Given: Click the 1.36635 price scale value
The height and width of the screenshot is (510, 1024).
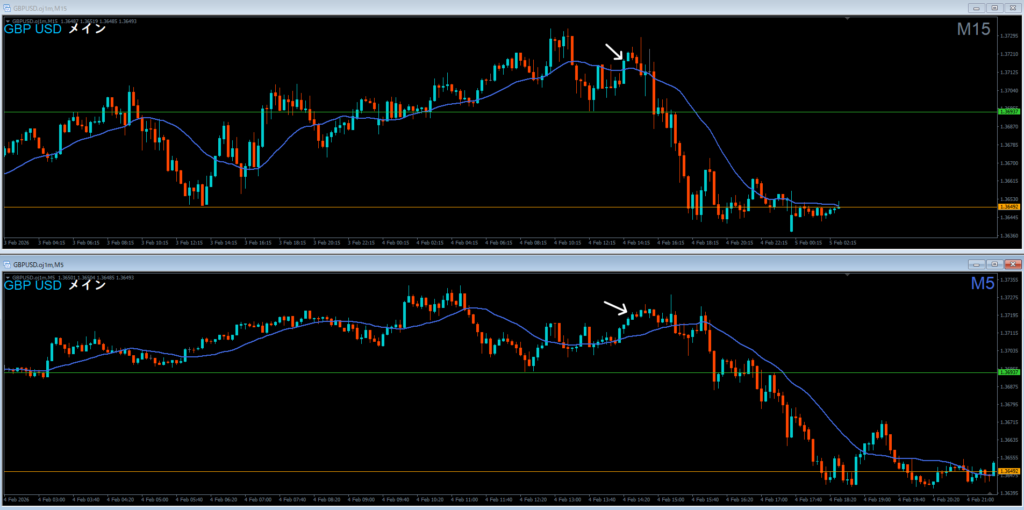Looking at the screenshot, I should (x=1010, y=439).
